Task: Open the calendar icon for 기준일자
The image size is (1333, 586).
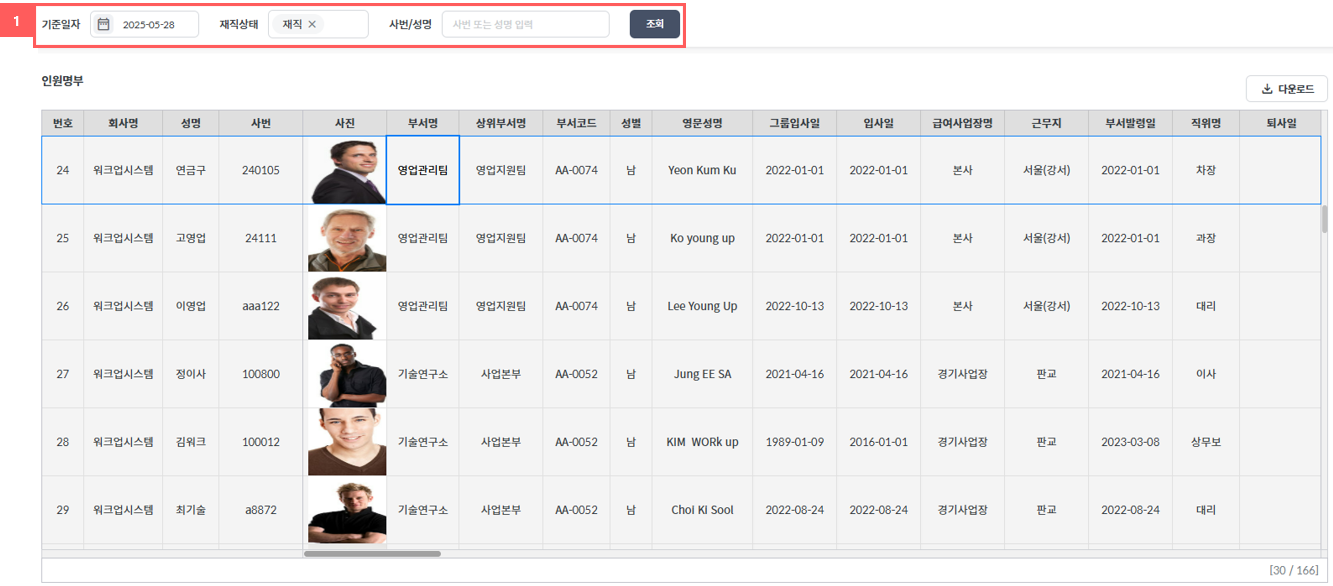Action: point(103,24)
